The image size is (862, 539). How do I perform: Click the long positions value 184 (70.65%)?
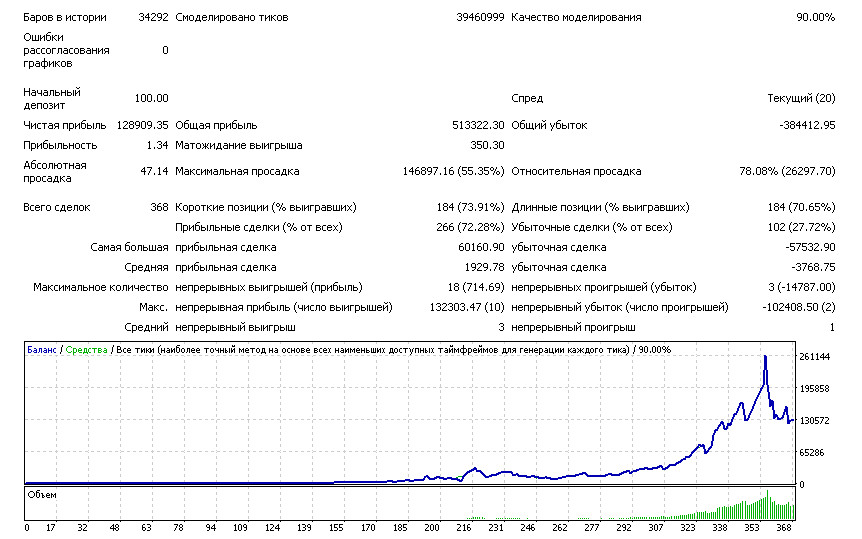pyautogui.click(x=801, y=207)
